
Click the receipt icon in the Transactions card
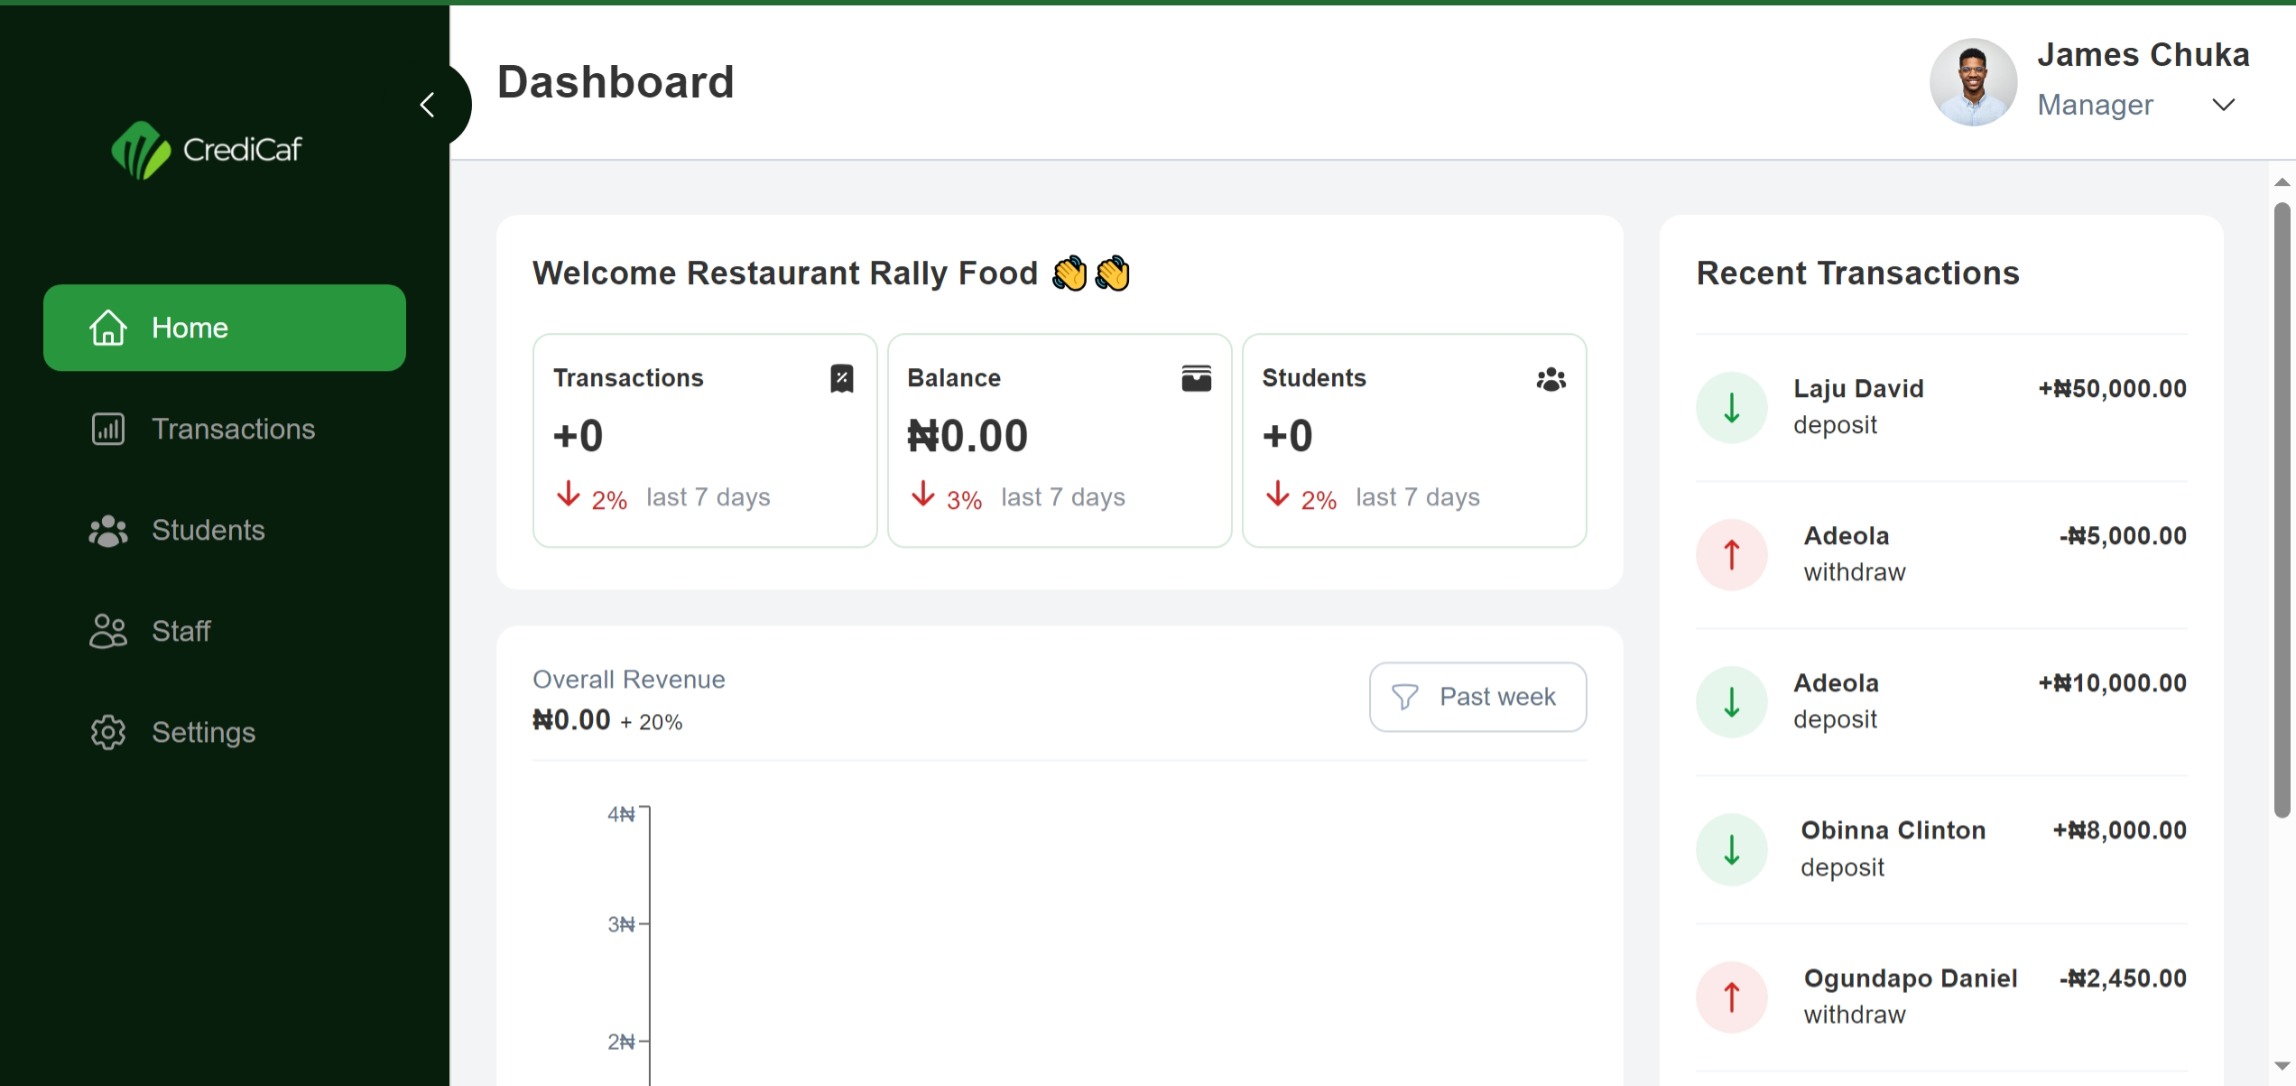click(x=842, y=379)
